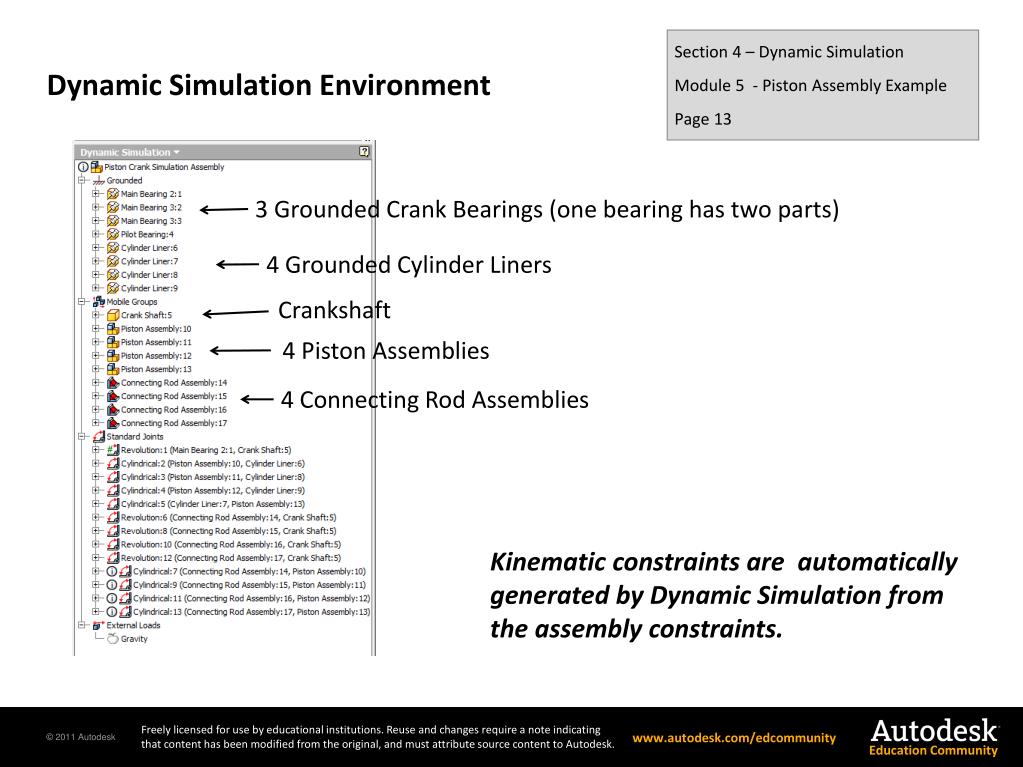Click the help icon in Dynamic Simulation panel

364,152
